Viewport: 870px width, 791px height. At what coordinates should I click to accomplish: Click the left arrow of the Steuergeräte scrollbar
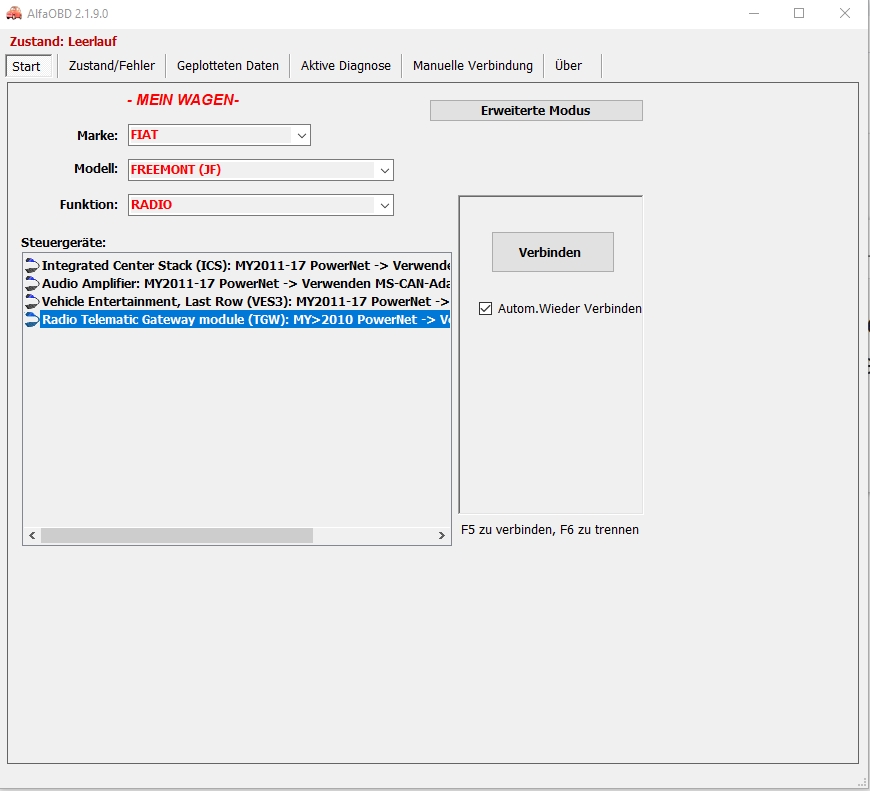click(32, 536)
